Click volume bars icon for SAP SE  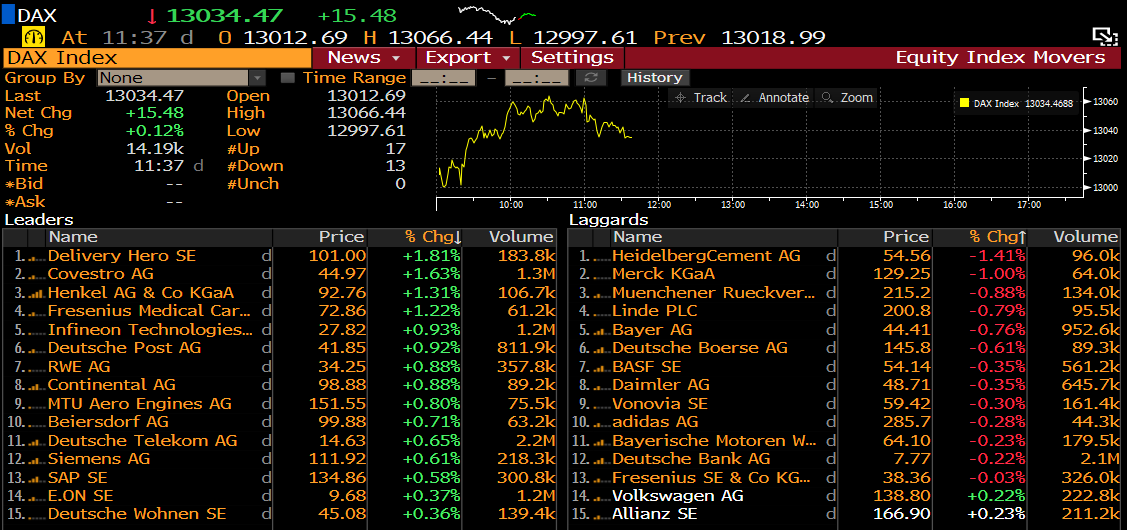37,478
